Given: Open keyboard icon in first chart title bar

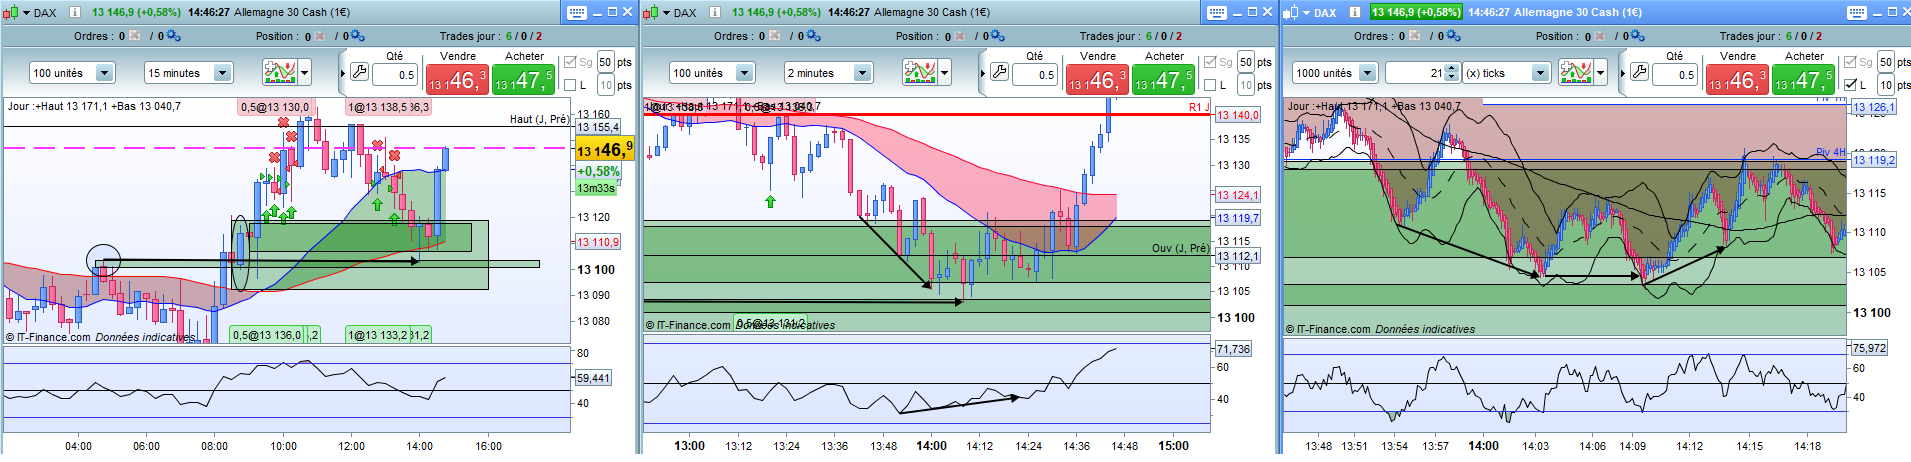Looking at the screenshot, I should [577, 12].
